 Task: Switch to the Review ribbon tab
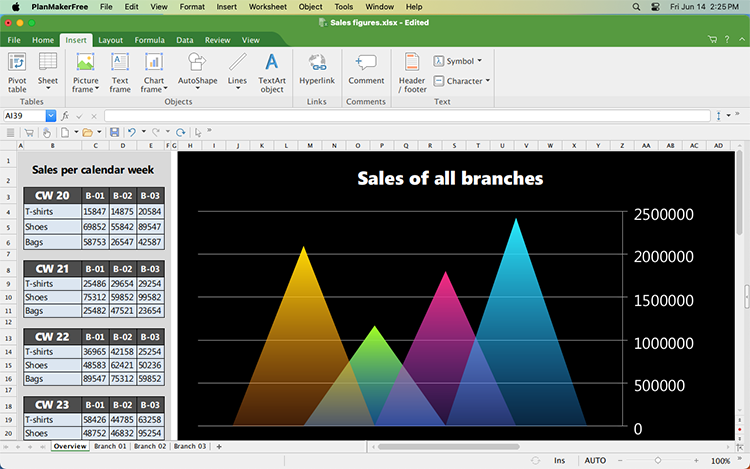pos(218,40)
